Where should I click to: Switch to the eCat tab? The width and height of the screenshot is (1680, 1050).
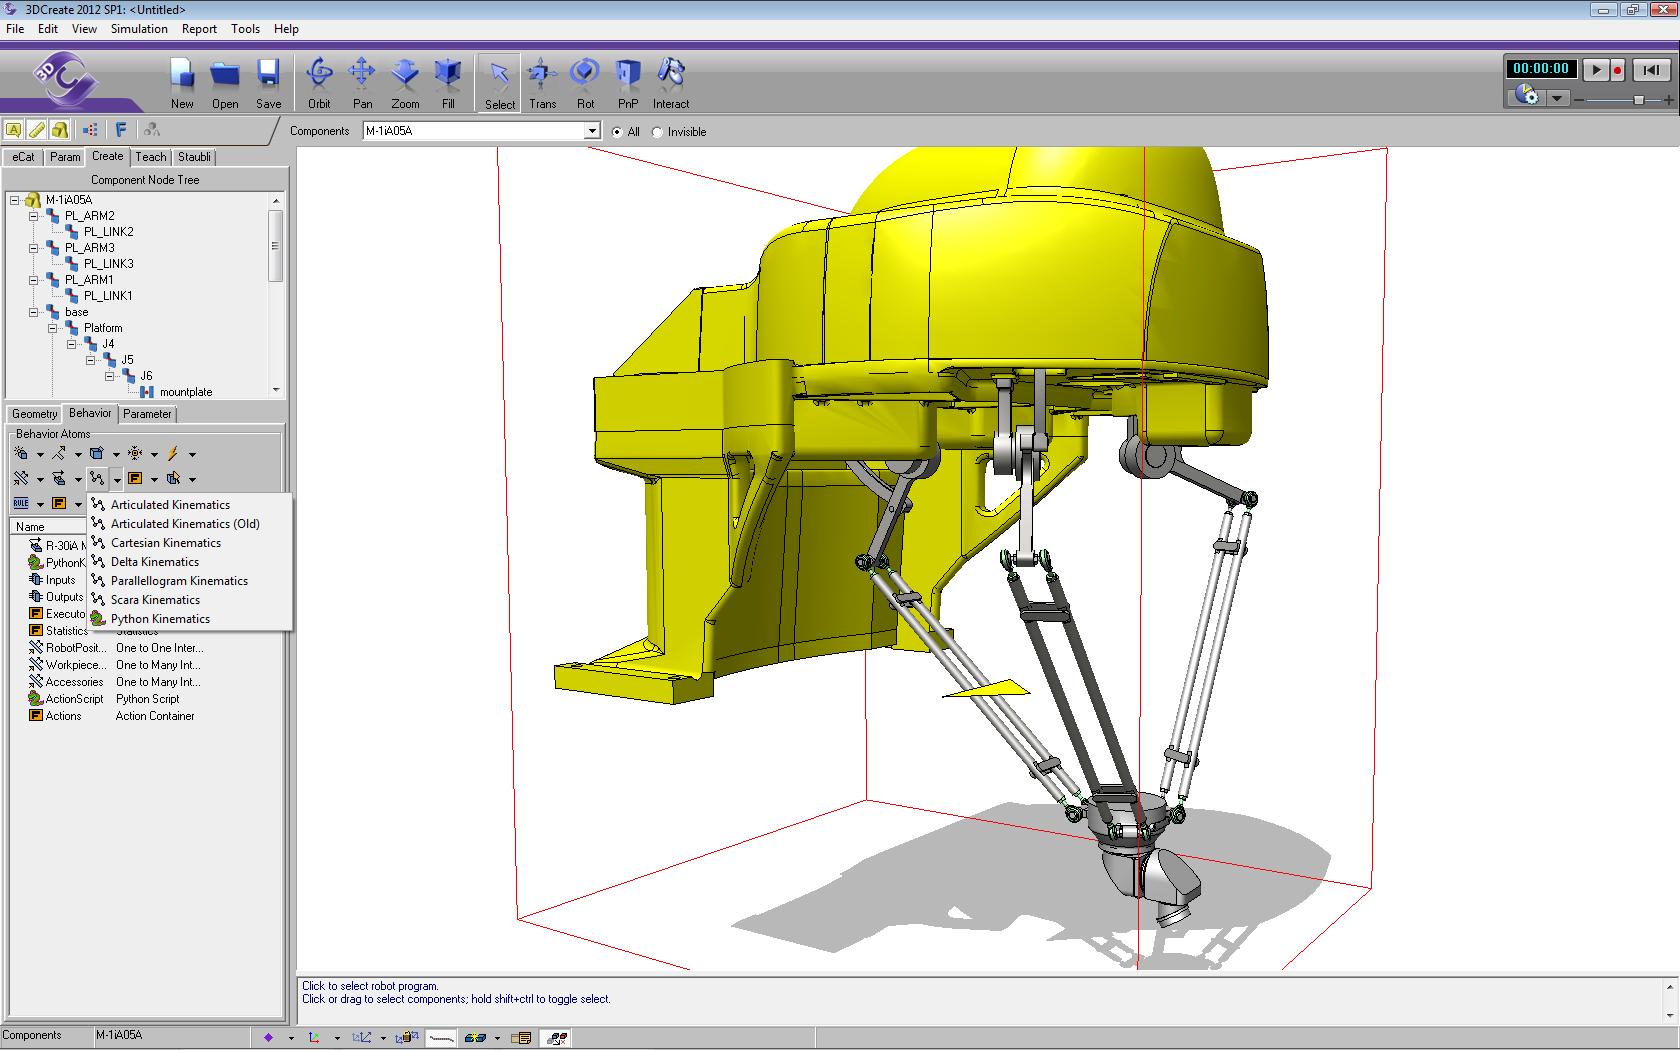(x=24, y=157)
